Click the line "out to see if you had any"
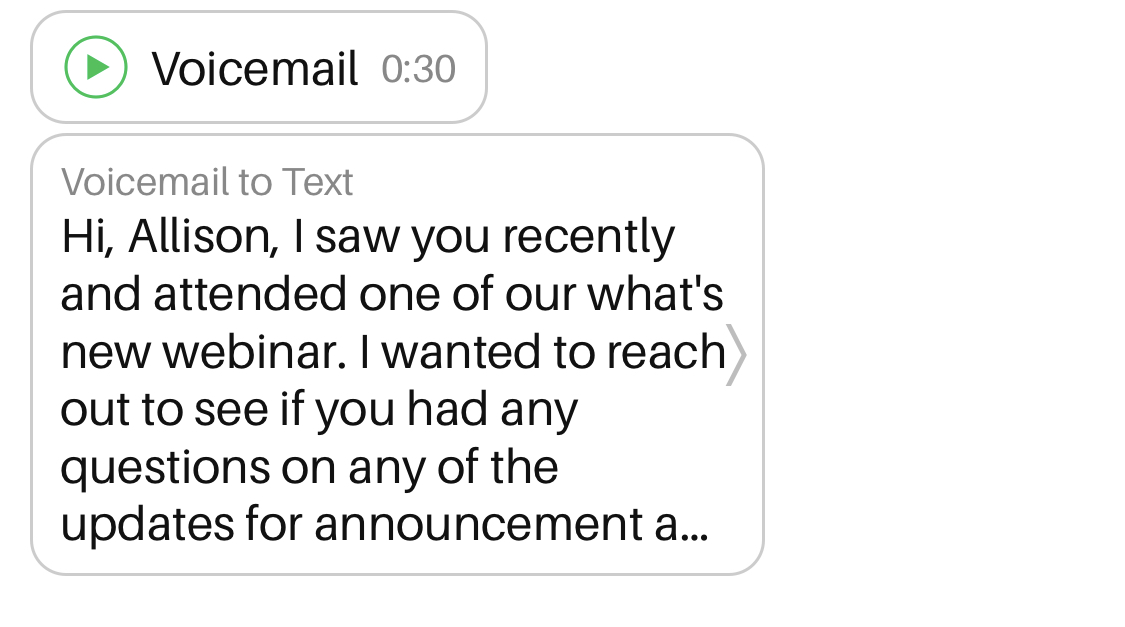The height and width of the screenshot is (627, 1125). click(319, 410)
